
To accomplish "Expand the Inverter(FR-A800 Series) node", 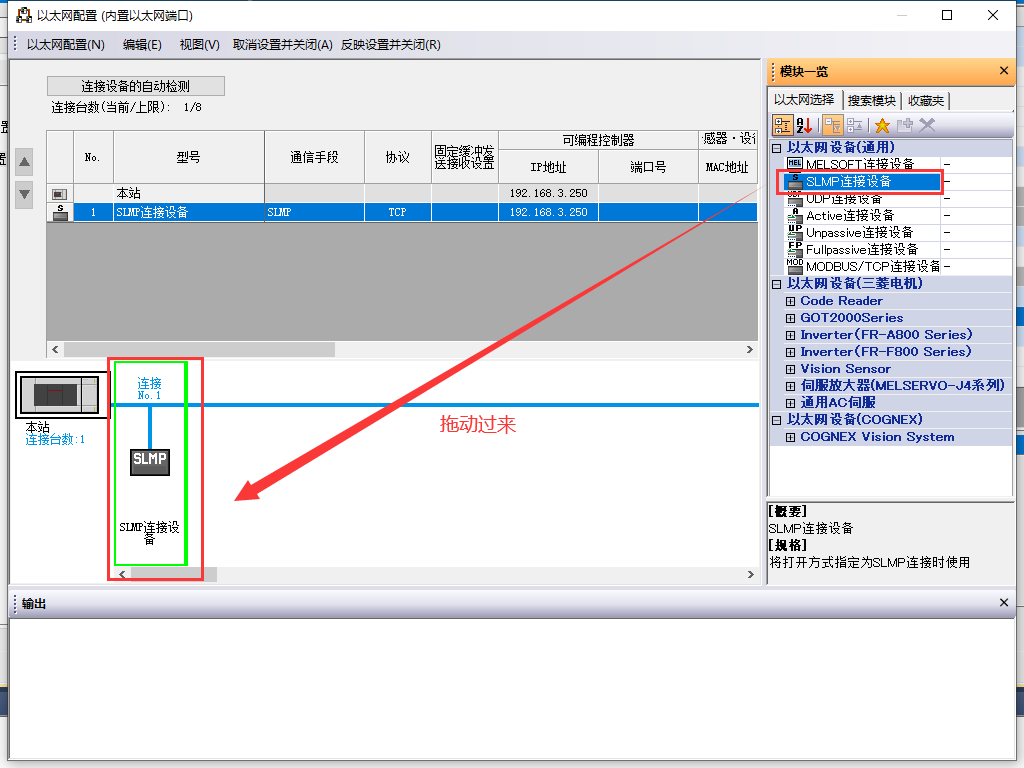I will click(x=790, y=335).
